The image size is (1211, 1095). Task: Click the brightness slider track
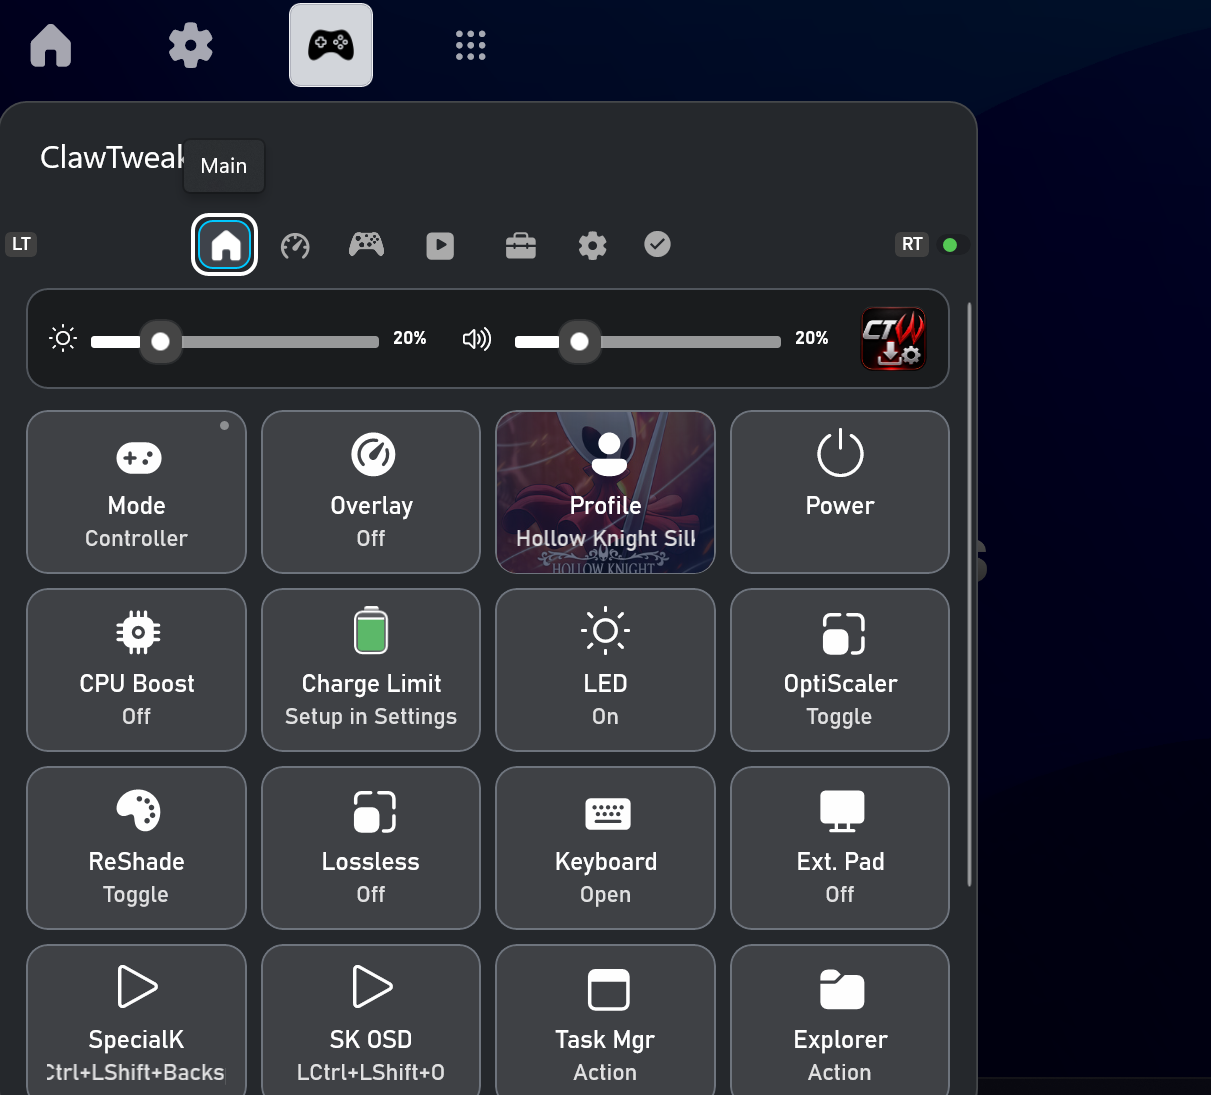(235, 342)
